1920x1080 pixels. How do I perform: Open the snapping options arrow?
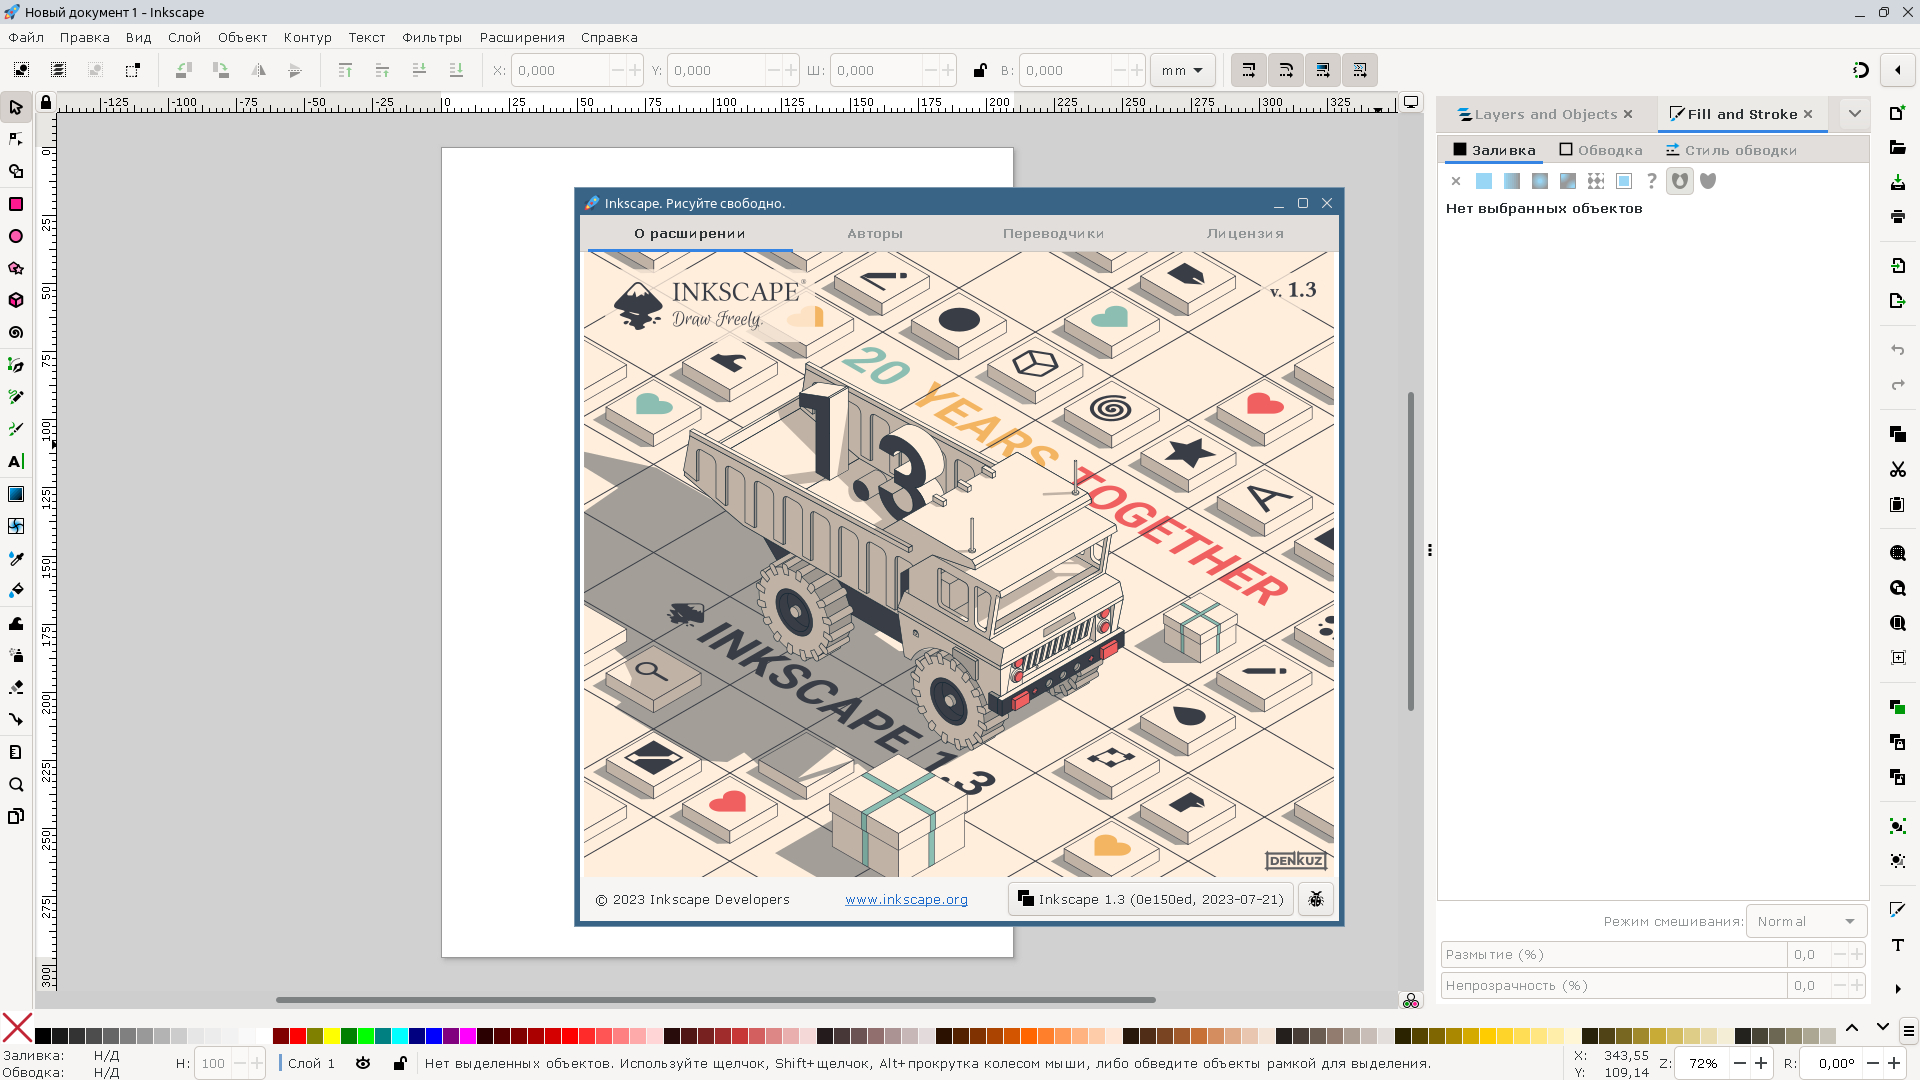(x=1898, y=70)
